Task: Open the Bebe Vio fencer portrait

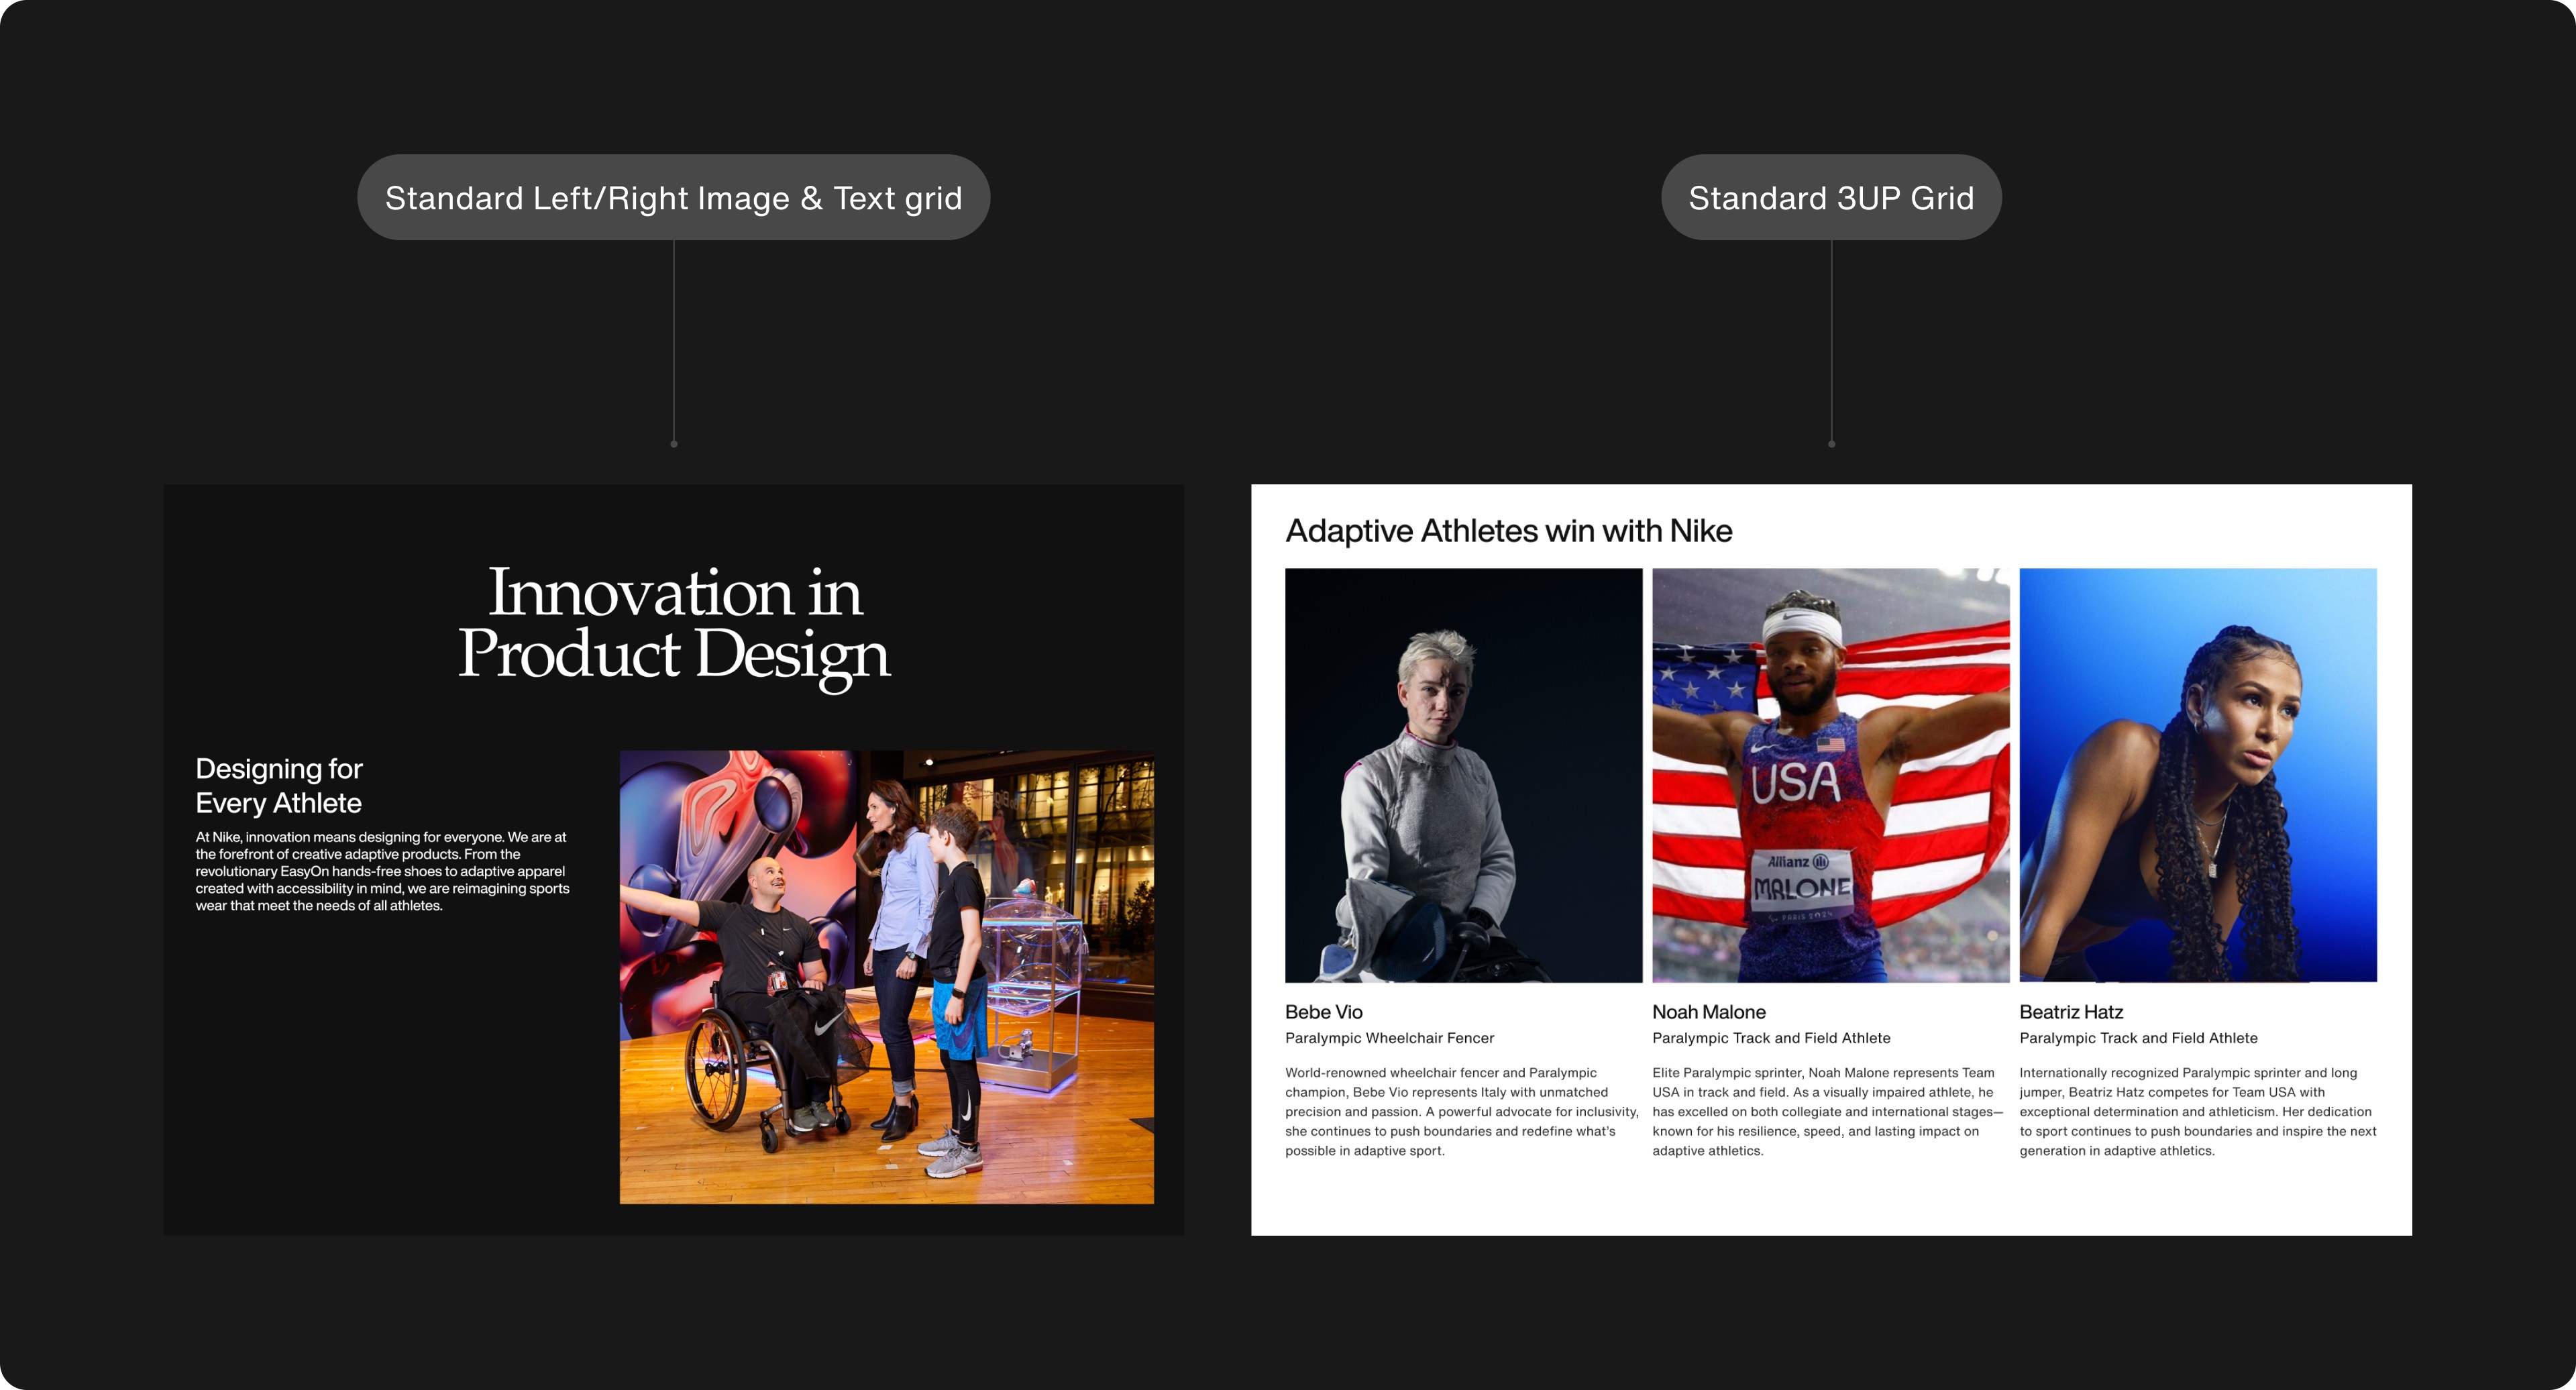Action: click(1463, 775)
